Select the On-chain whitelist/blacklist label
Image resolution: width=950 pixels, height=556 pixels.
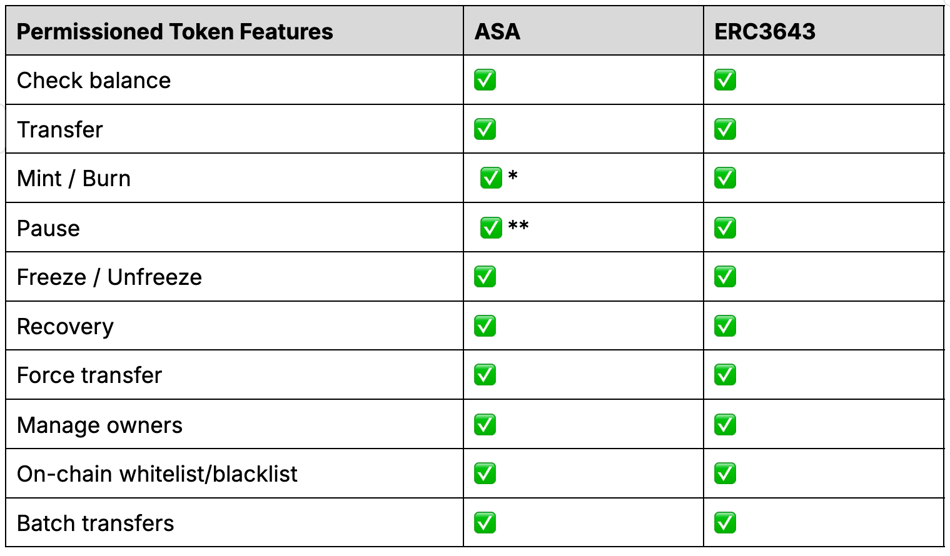pos(157,474)
